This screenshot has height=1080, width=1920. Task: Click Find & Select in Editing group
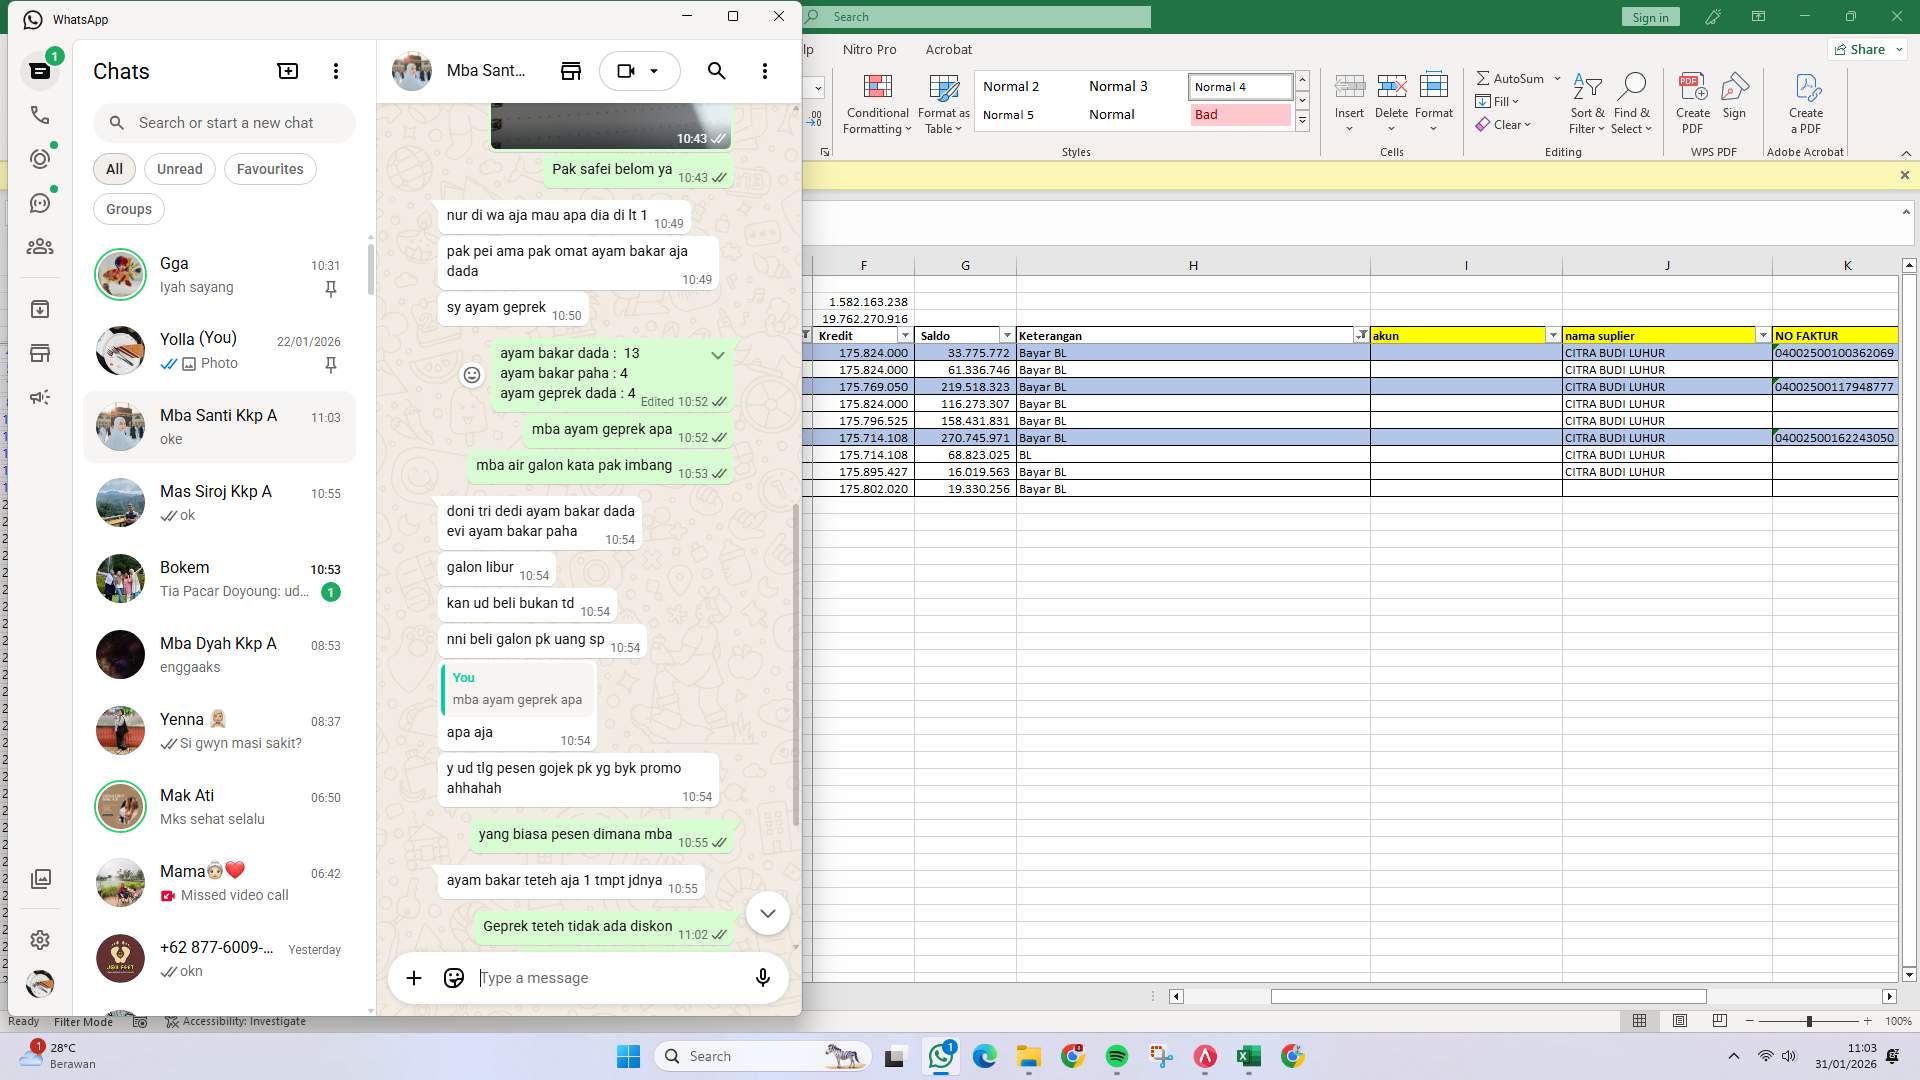(1632, 104)
